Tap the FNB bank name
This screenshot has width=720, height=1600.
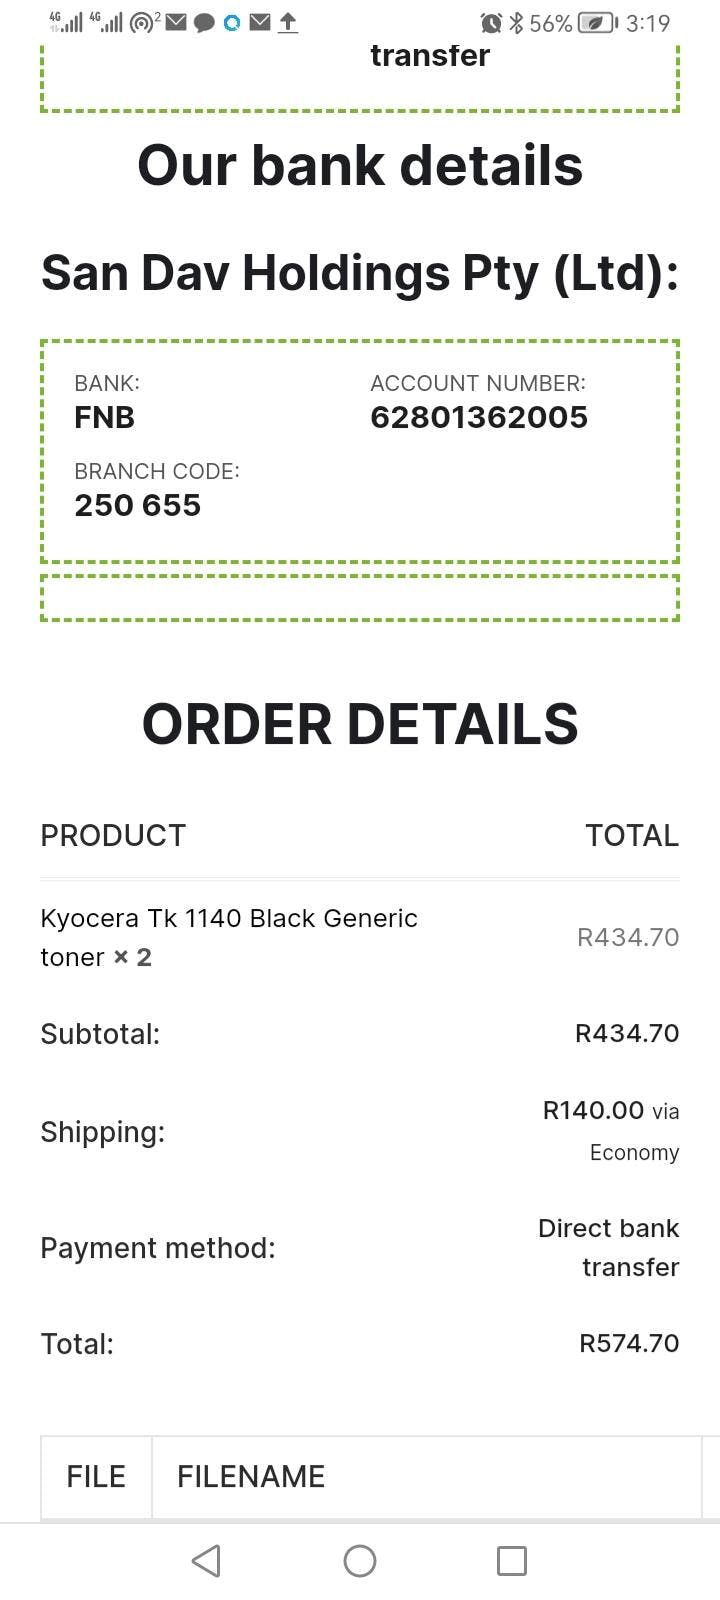[x=104, y=417]
